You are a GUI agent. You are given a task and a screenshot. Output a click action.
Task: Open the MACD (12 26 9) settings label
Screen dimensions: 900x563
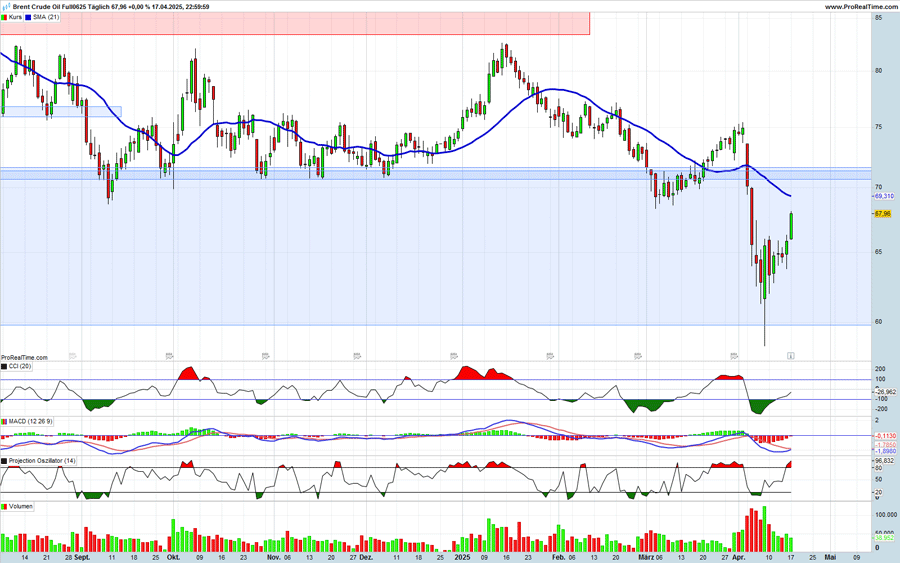point(31,422)
